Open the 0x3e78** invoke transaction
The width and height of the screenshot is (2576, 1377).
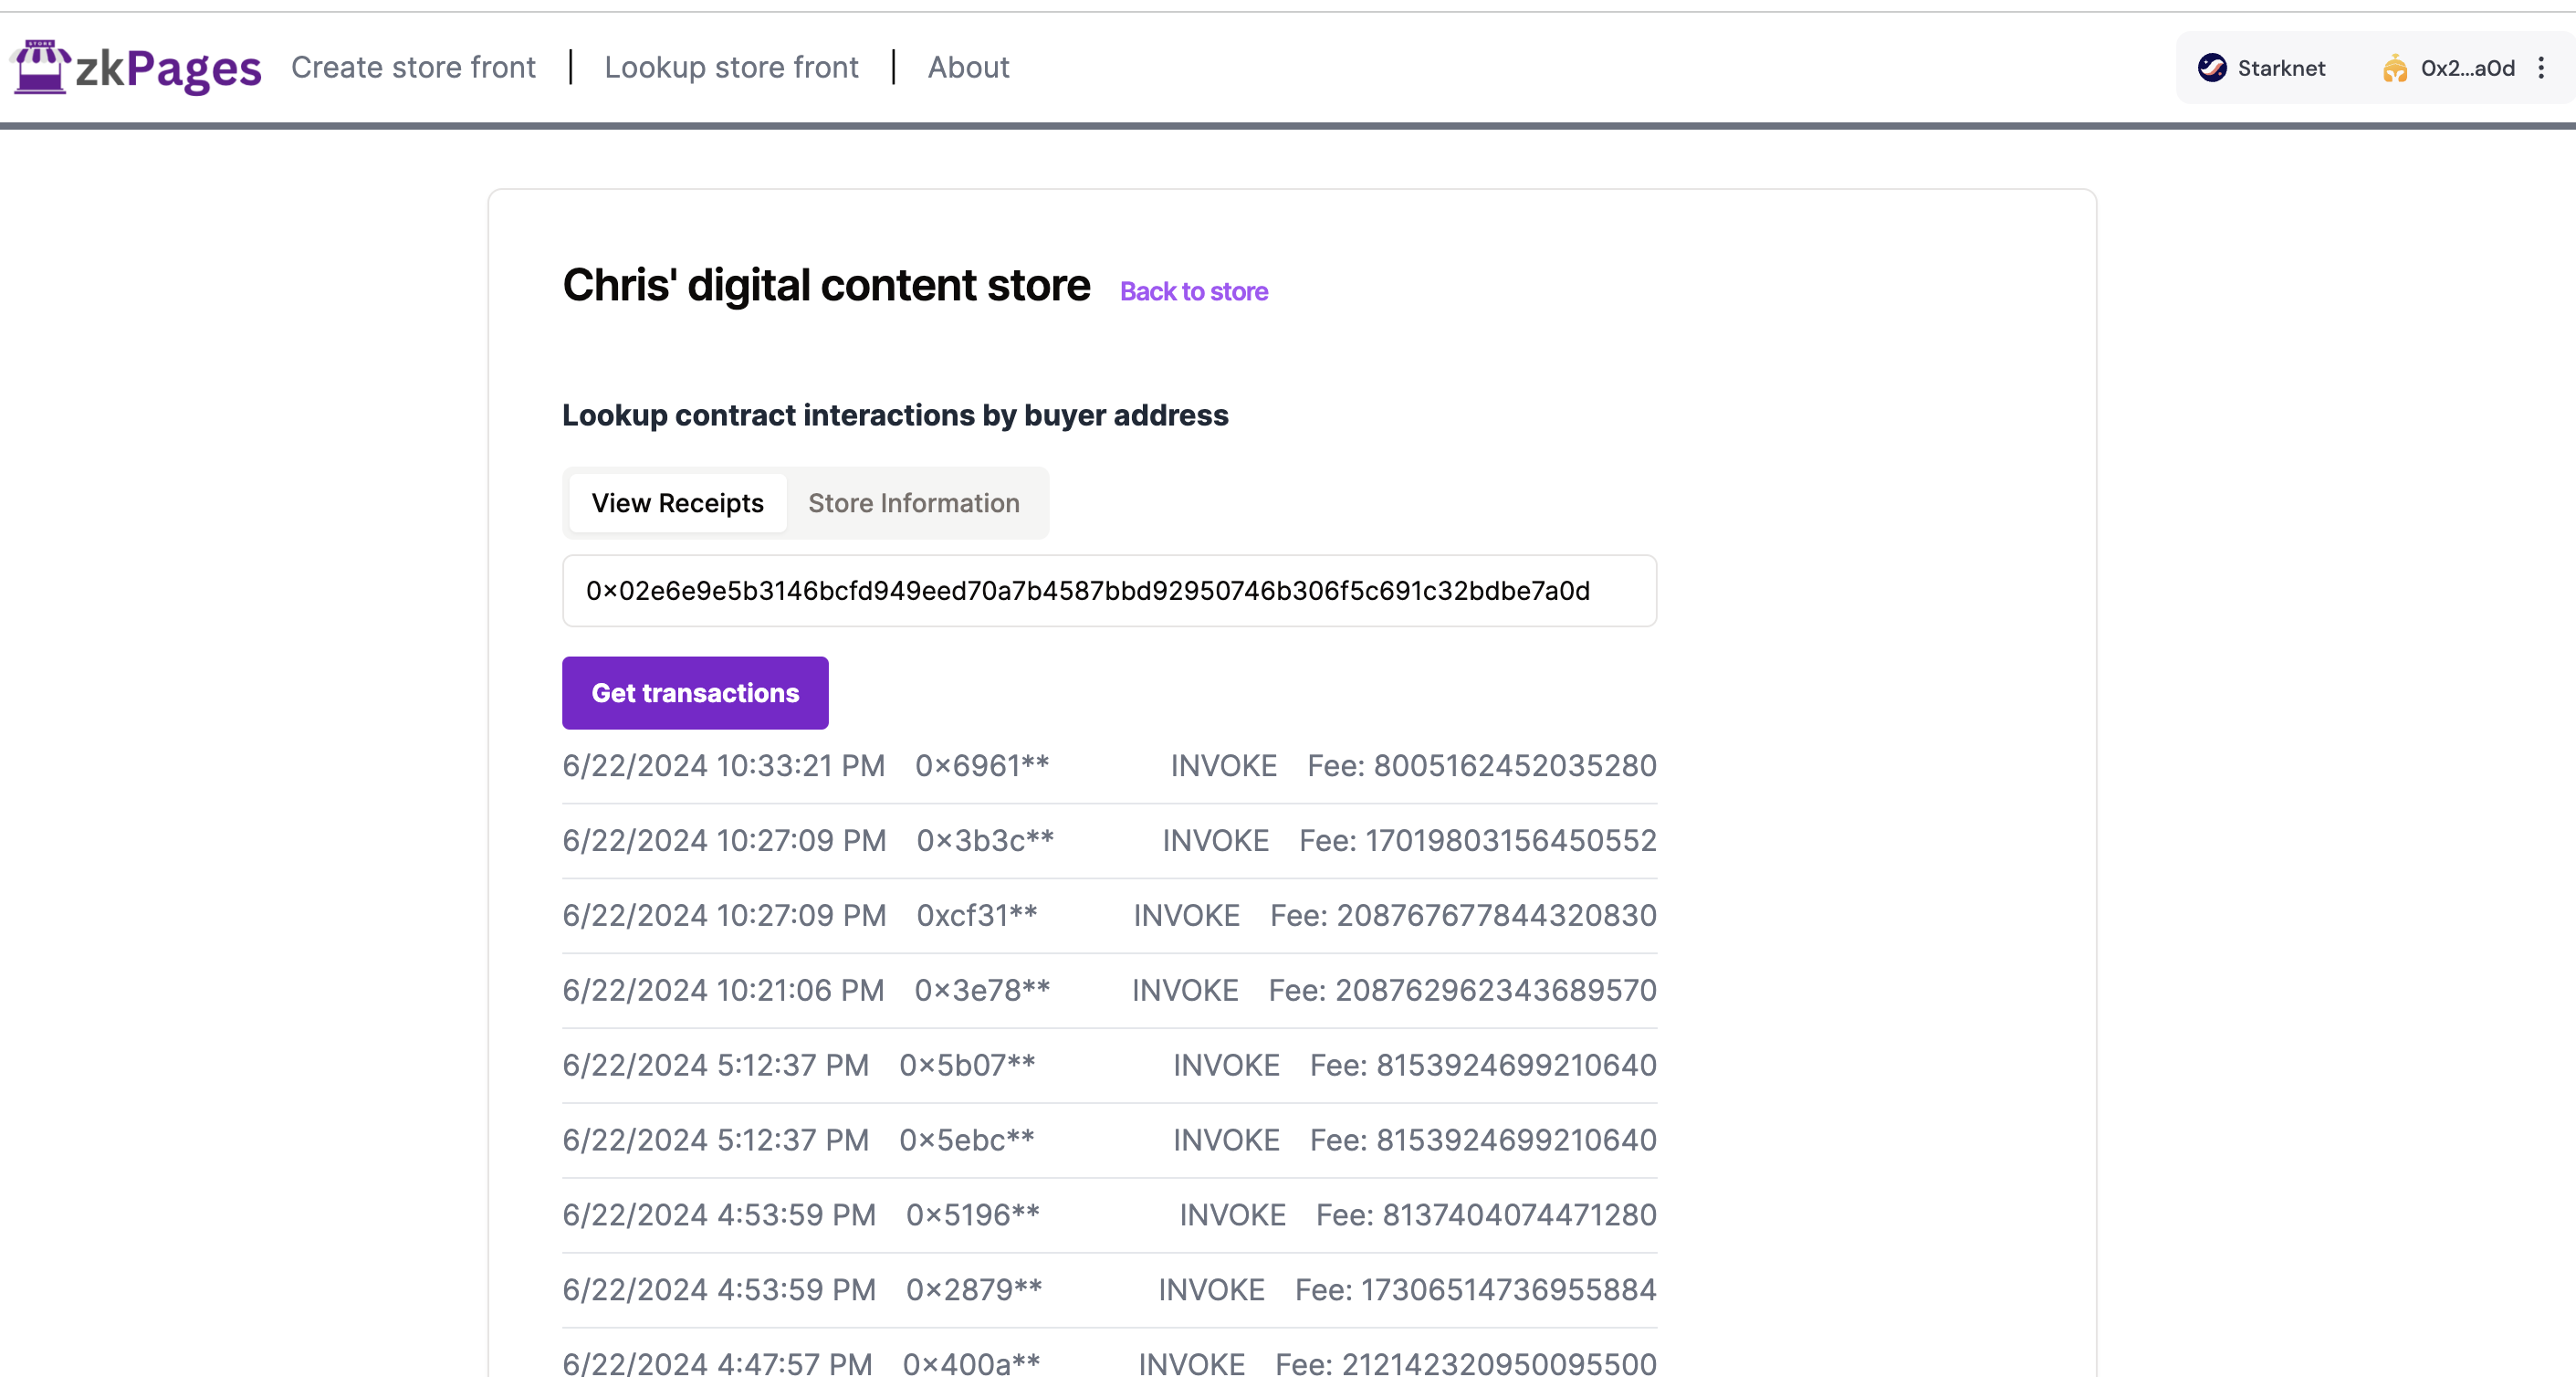pos(982,991)
